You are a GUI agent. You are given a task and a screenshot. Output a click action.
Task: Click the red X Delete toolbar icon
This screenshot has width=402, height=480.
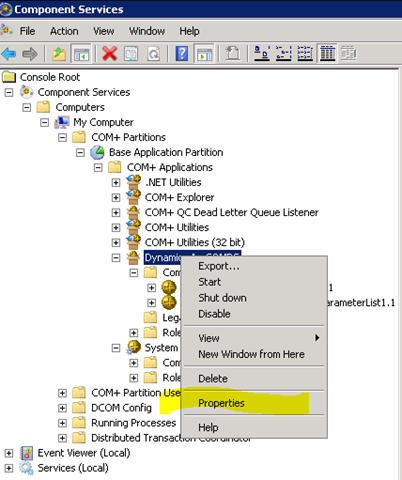[x=109, y=53]
